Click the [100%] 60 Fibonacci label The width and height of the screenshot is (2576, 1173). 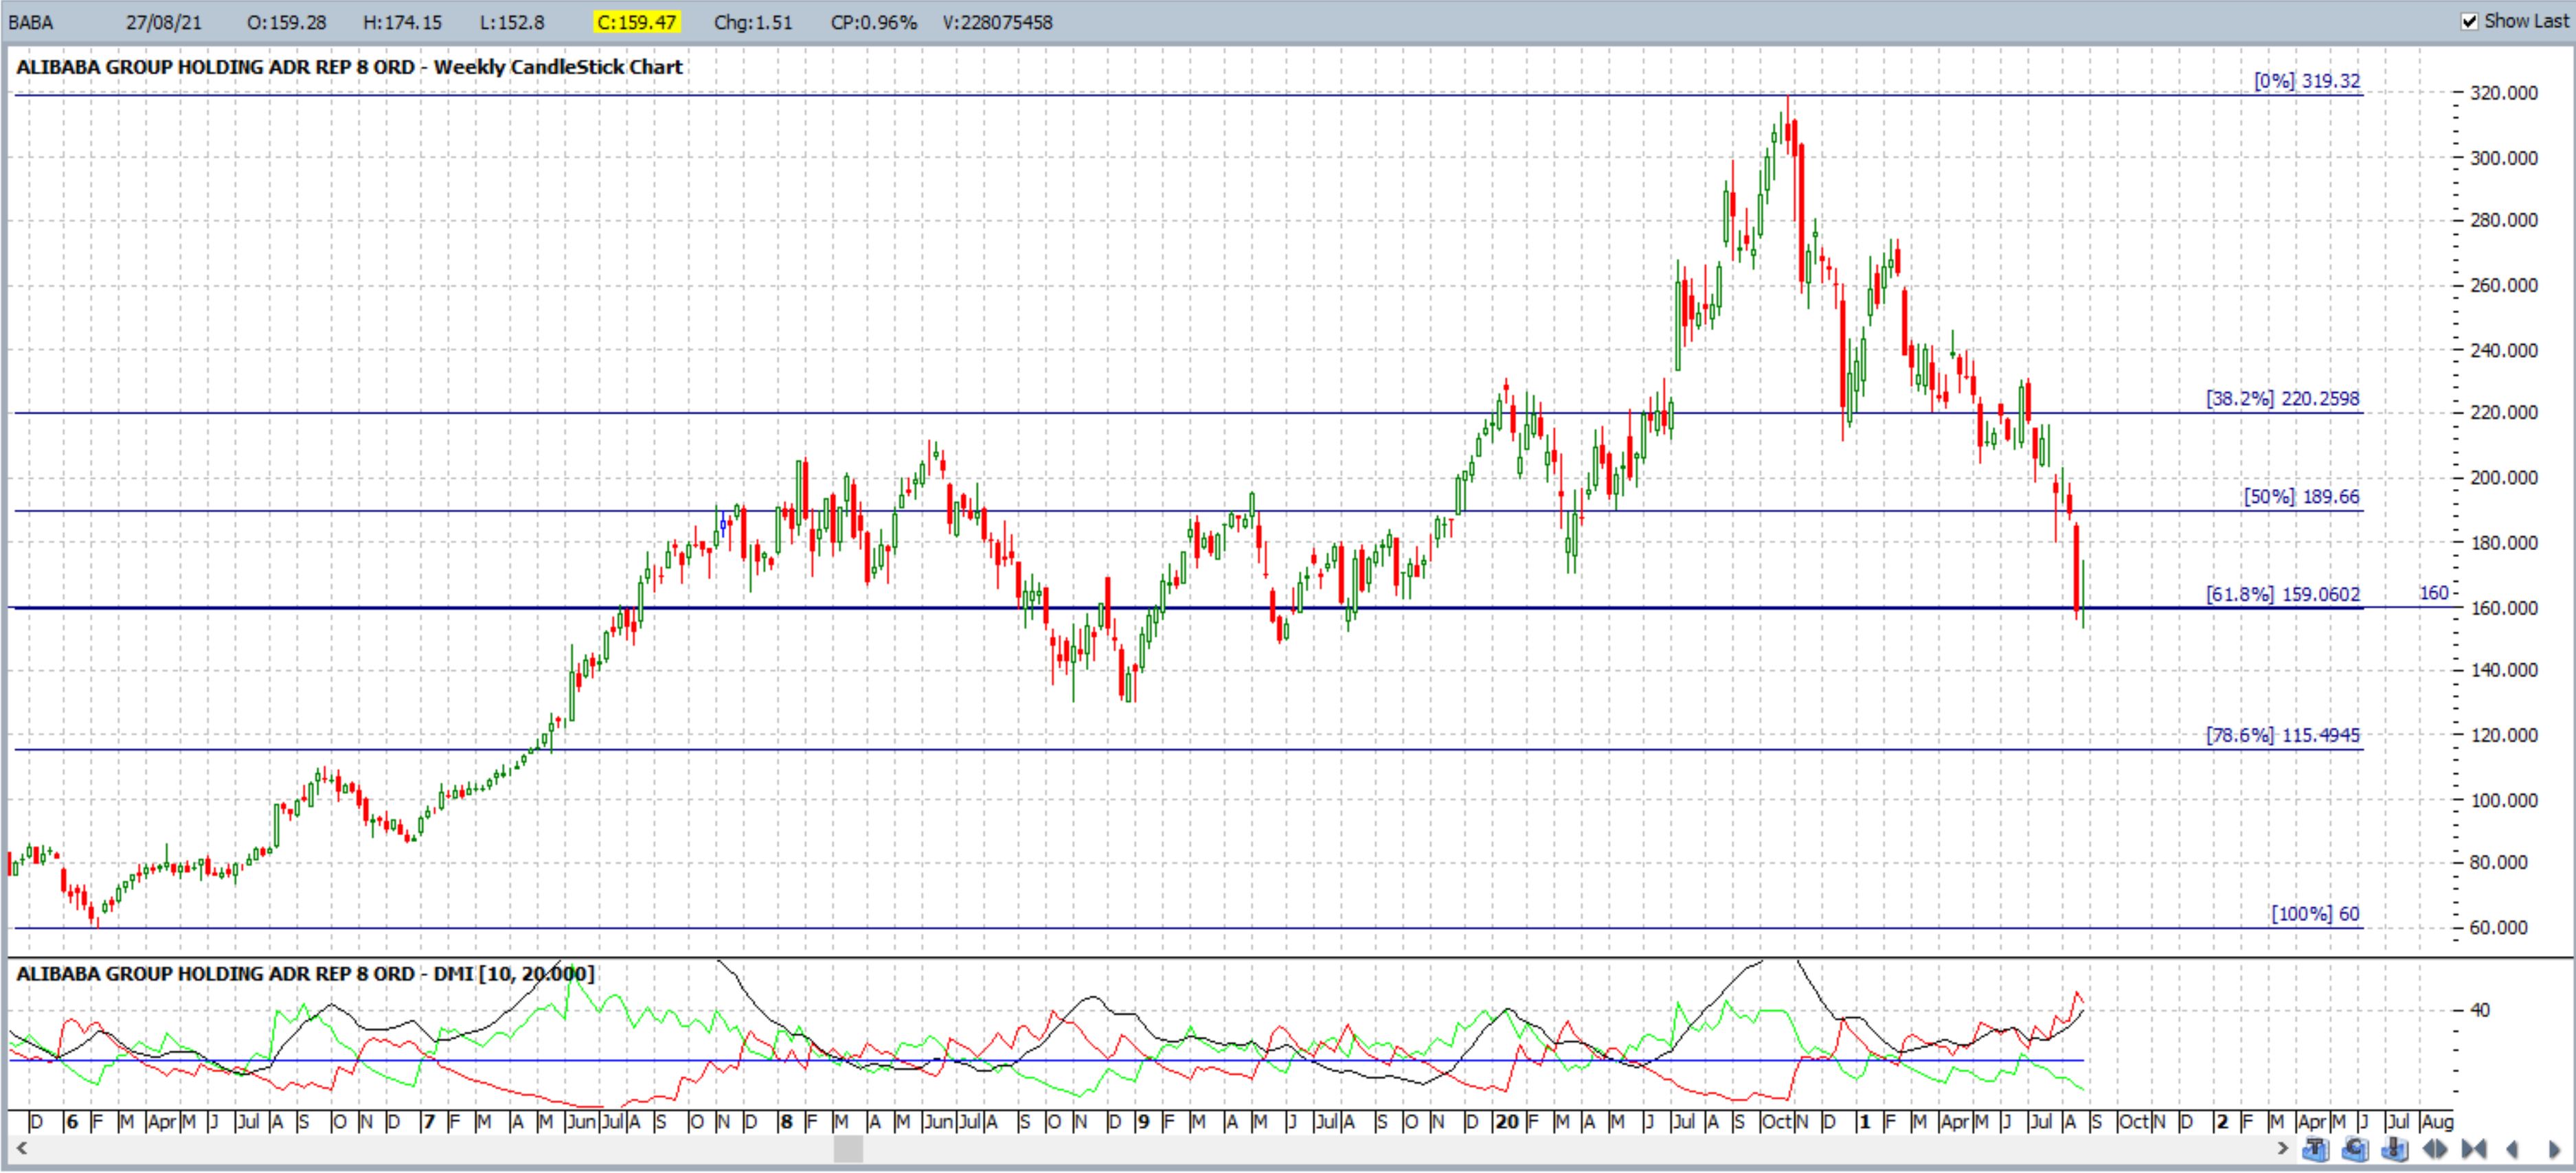[x=2315, y=914]
